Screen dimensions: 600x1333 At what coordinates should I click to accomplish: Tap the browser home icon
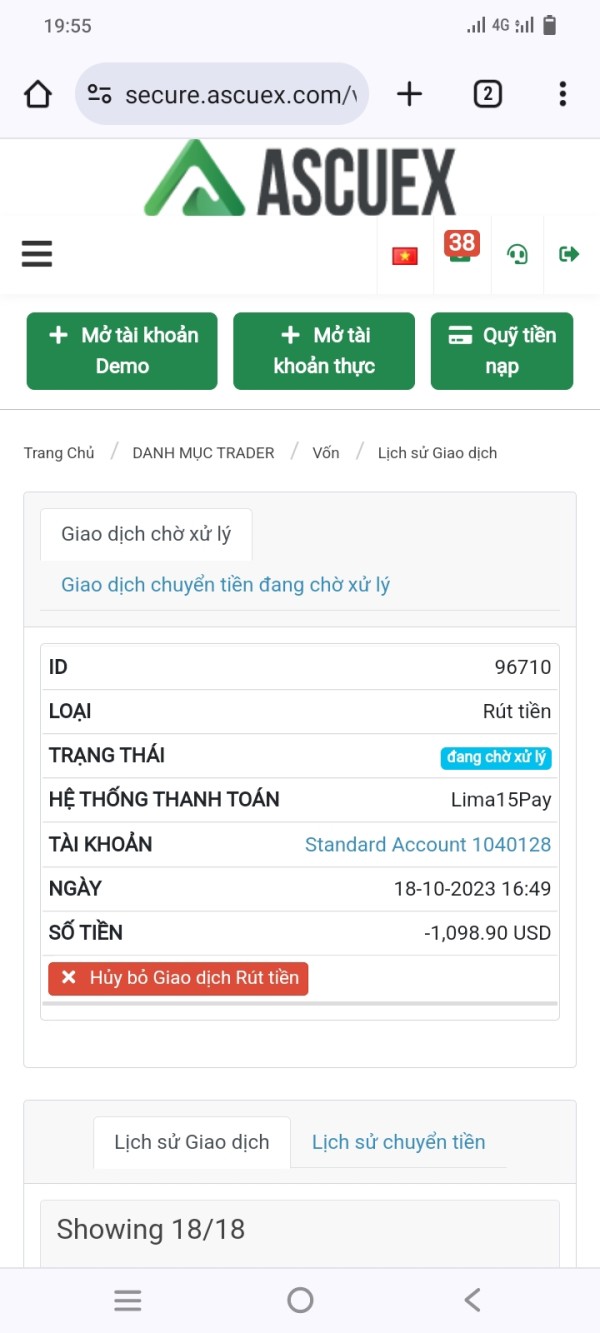pyautogui.click(x=38, y=95)
